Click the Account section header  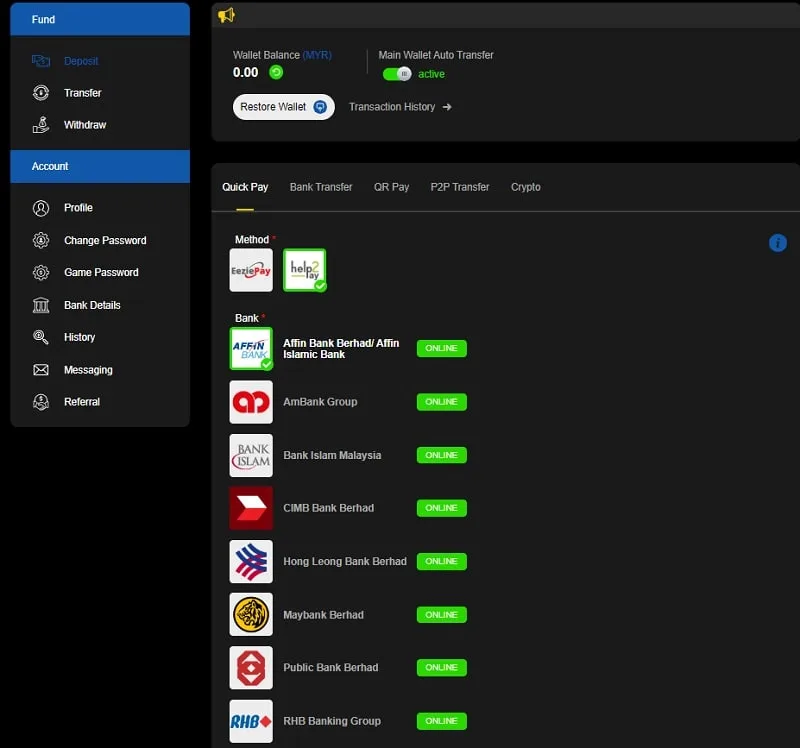point(100,166)
